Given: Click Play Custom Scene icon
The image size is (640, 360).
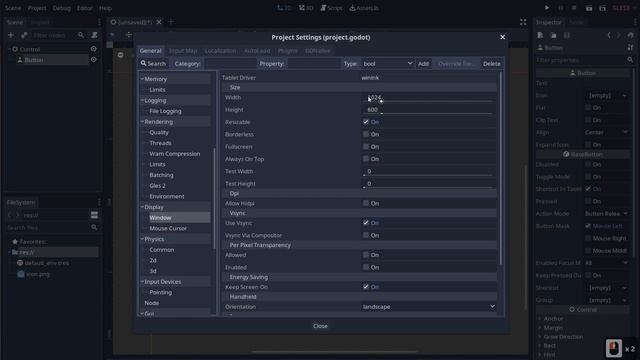Looking at the screenshot, I should tap(602, 8).
